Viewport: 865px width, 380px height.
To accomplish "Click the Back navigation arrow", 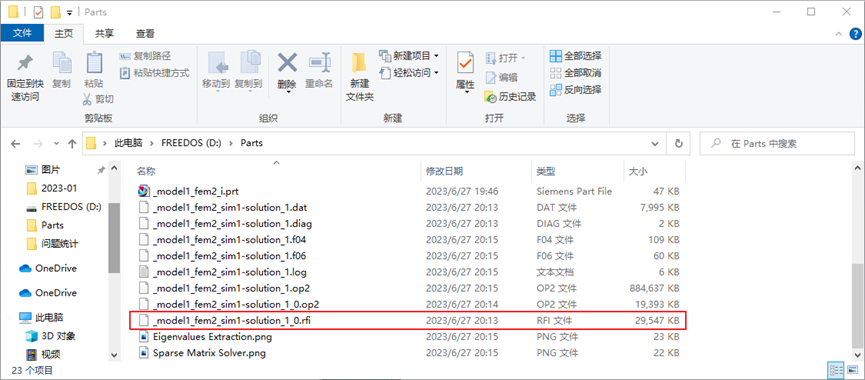I will [15, 143].
